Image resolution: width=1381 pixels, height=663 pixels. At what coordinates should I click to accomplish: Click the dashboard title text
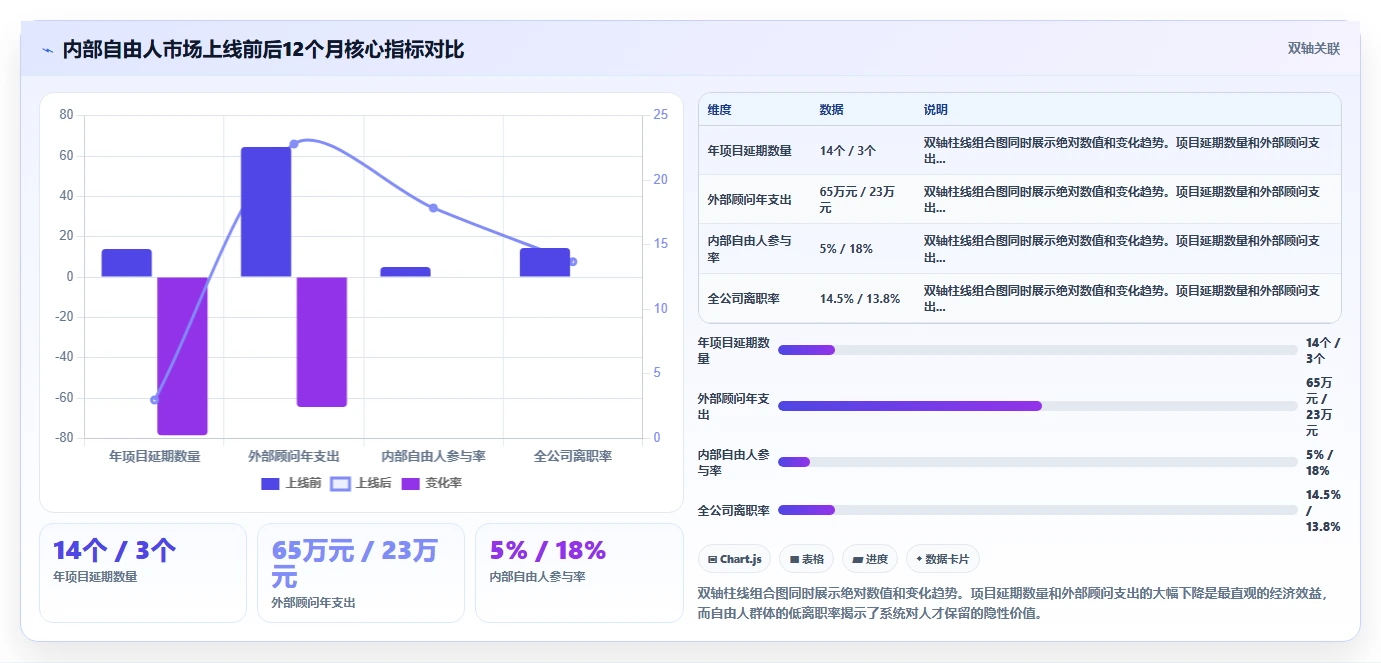pyautogui.click(x=263, y=49)
